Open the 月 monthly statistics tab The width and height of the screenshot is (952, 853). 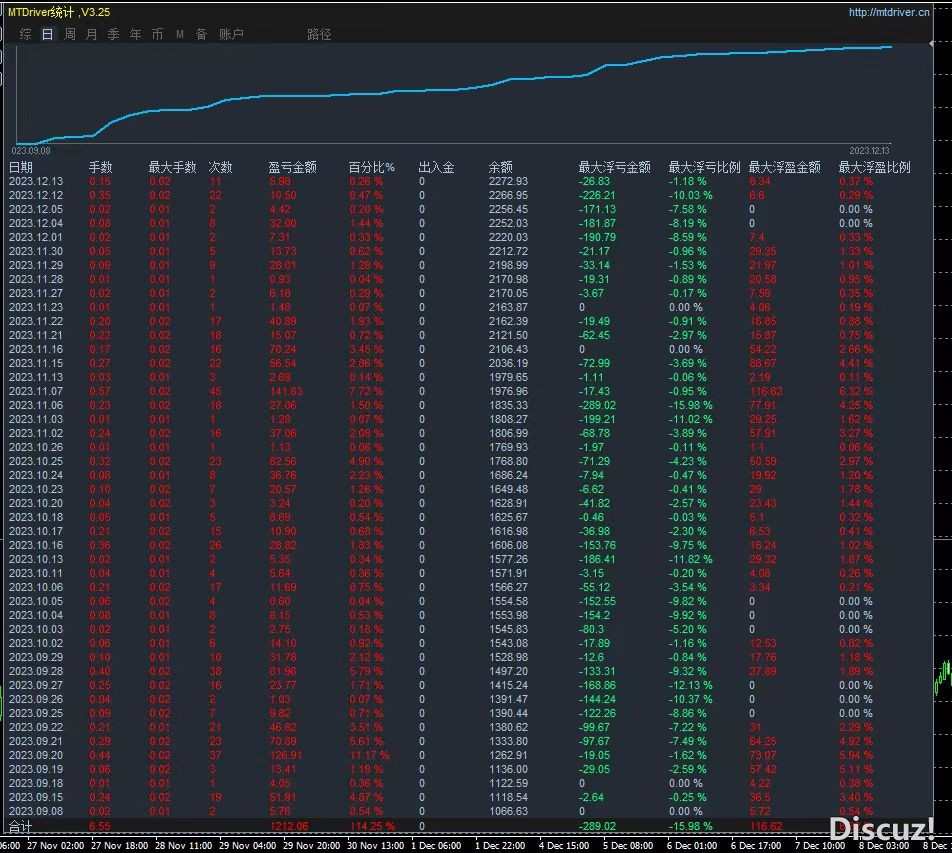[92, 34]
